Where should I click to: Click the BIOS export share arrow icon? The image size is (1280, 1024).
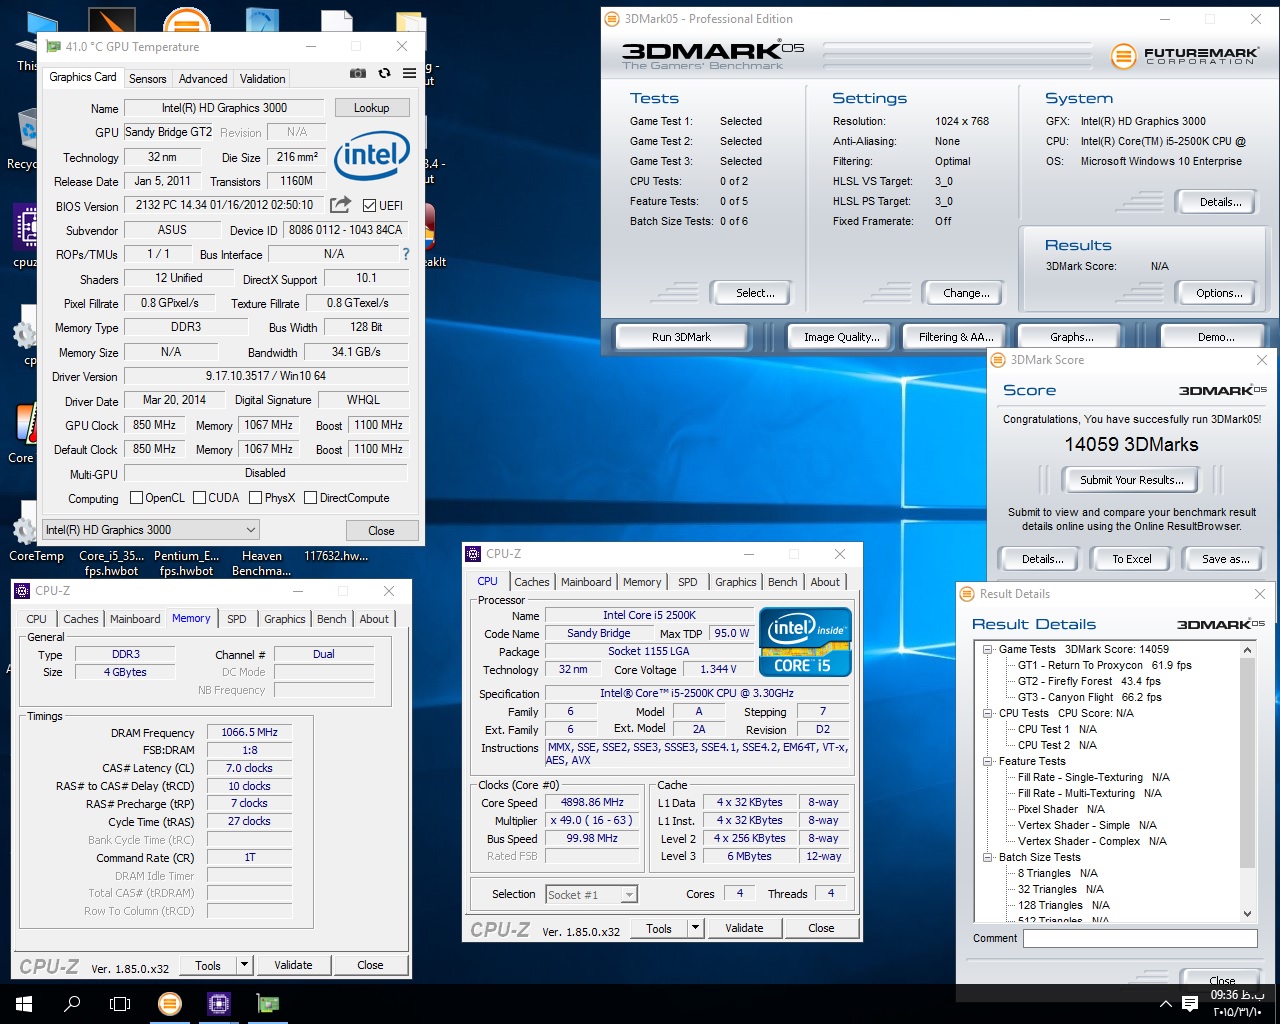[x=341, y=204]
